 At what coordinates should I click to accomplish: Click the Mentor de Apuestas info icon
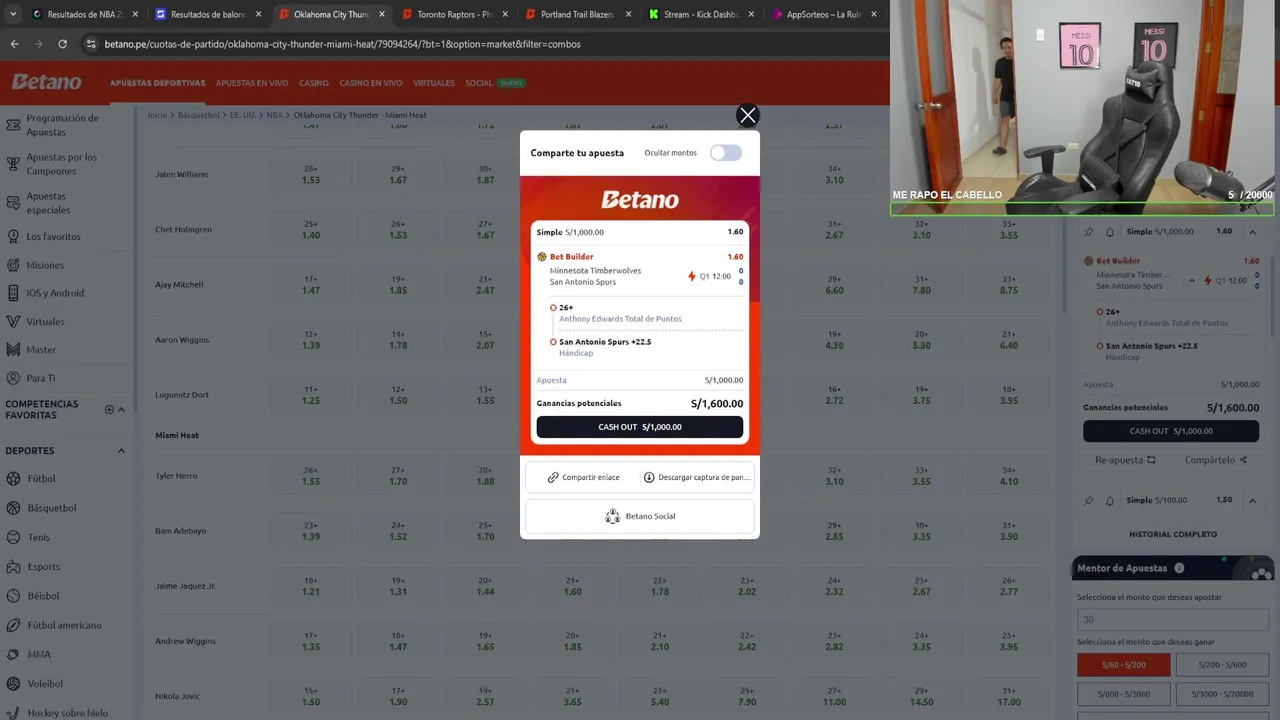pos(1179,568)
